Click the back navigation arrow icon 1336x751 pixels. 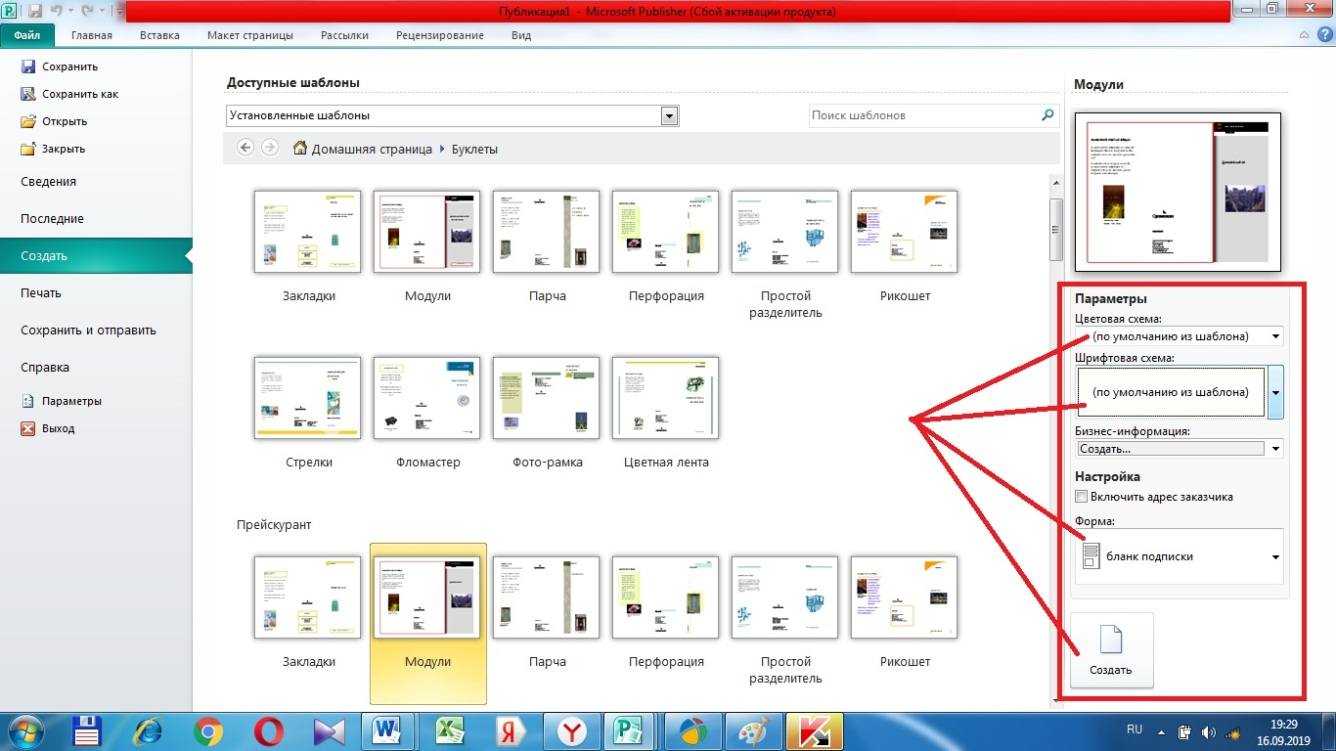pos(246,148)
